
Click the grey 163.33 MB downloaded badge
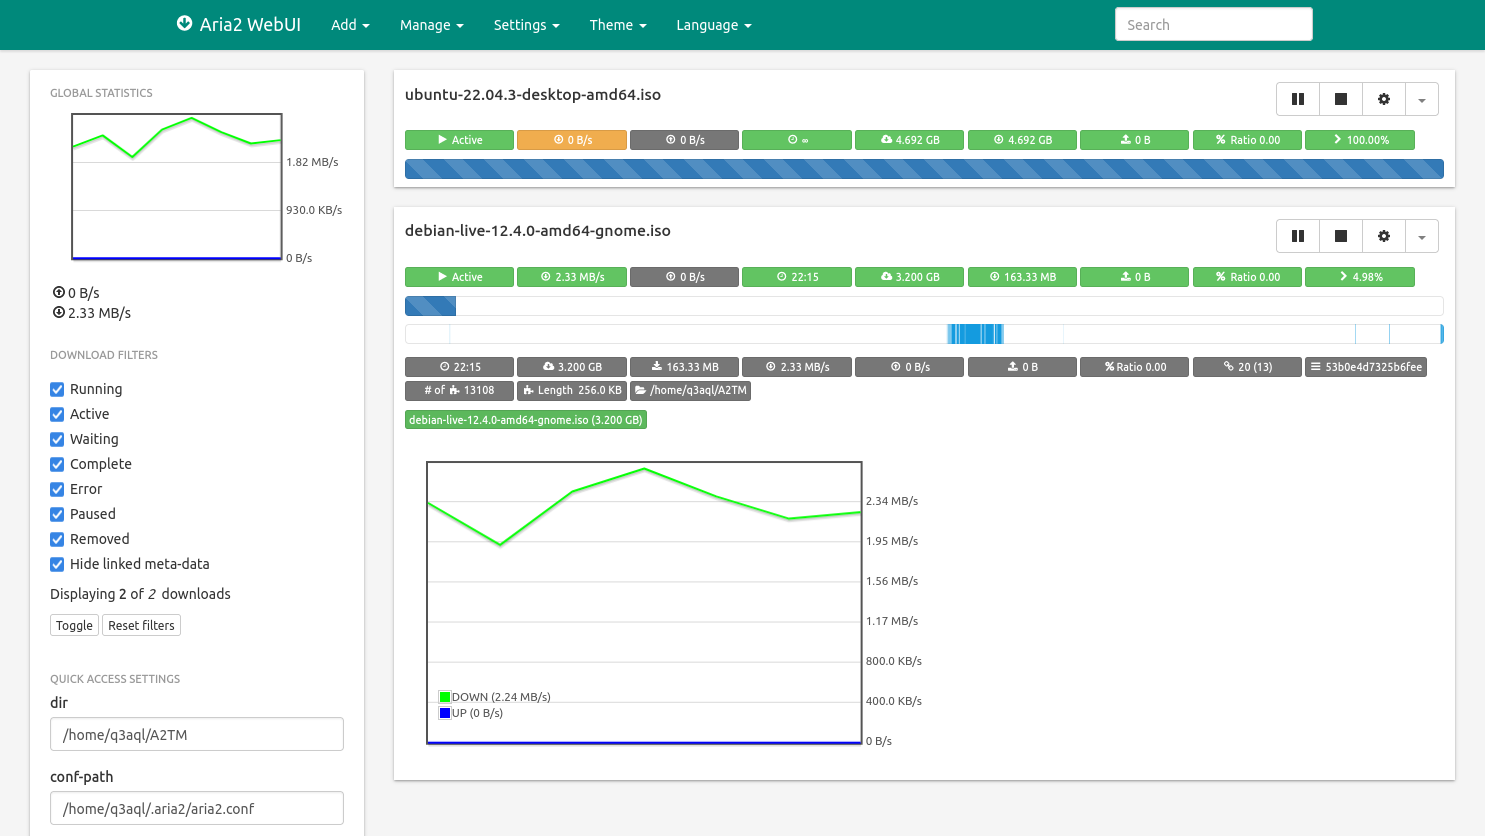[x=684, y=367]
